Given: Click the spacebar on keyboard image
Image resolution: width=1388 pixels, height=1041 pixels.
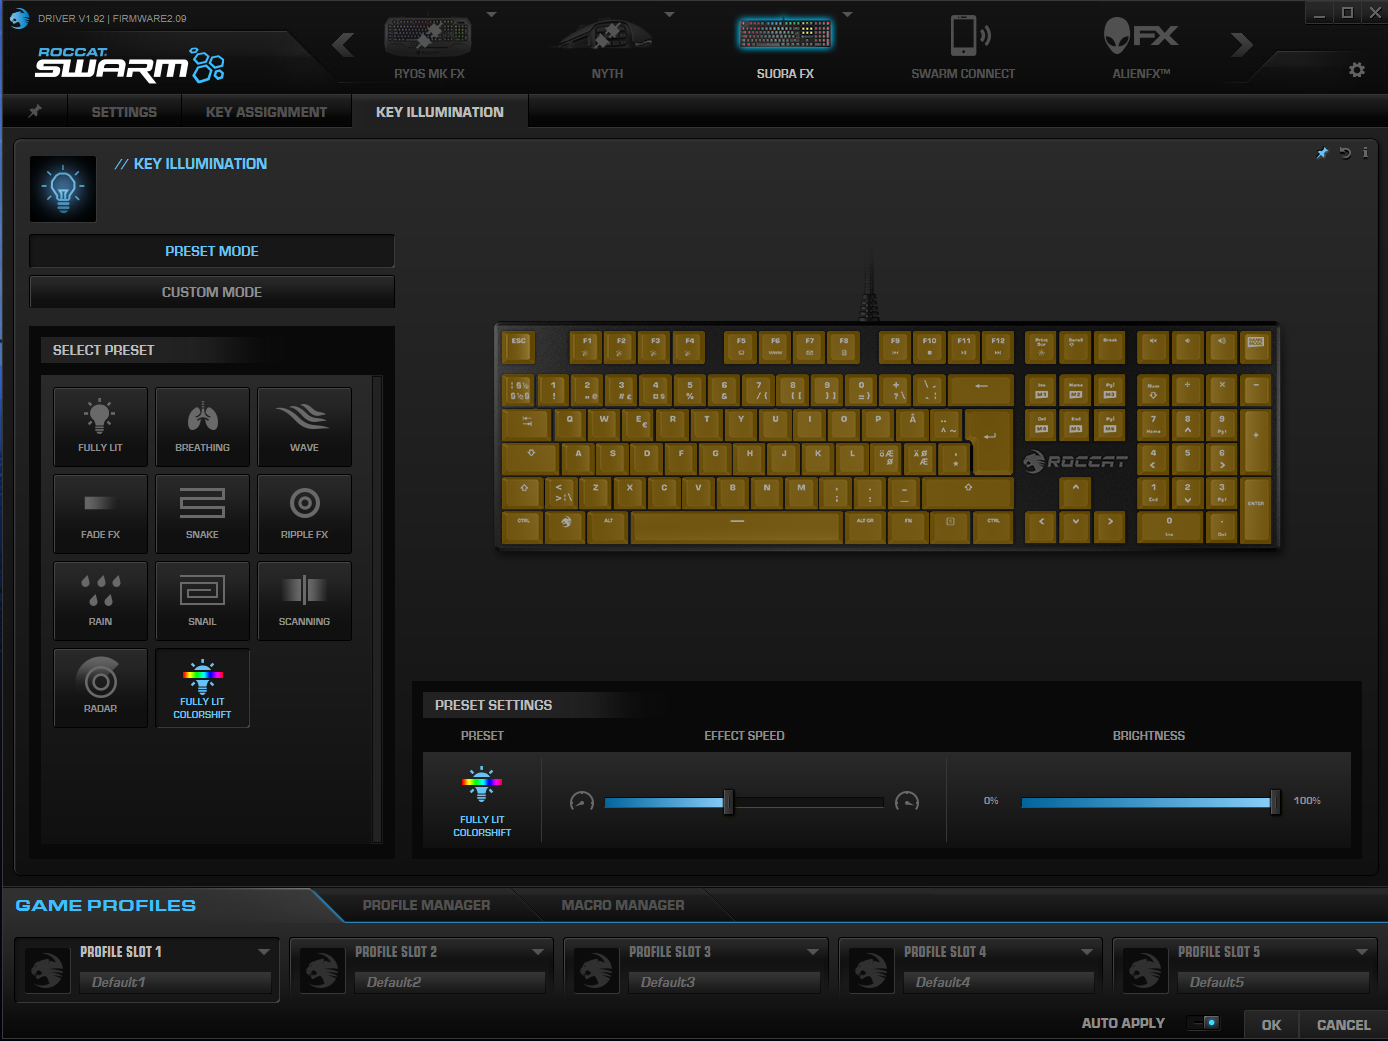Looking at the screenshot, I should click(x=737, y=526).
